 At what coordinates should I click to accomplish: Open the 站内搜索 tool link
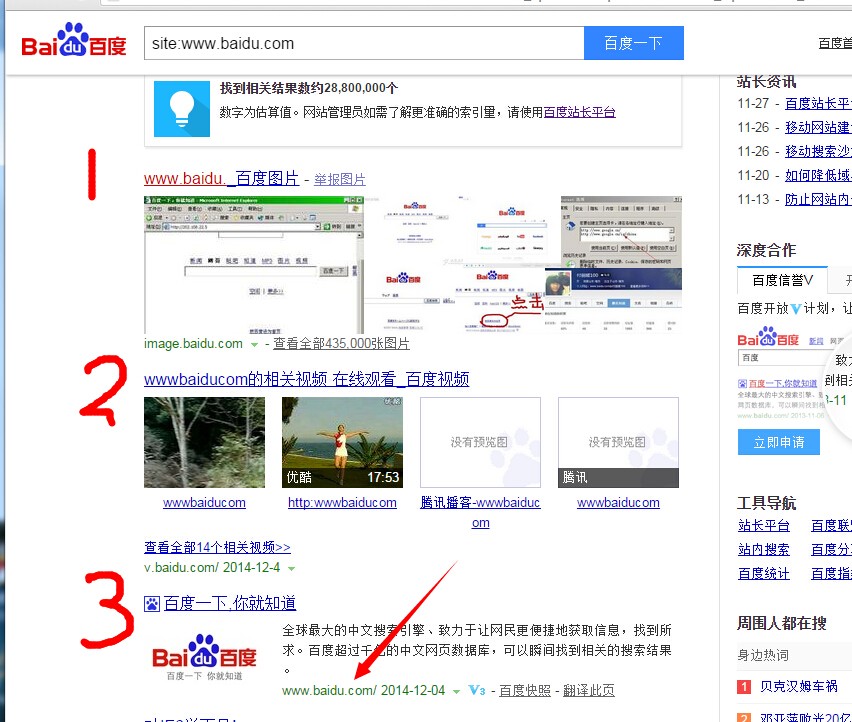tap(764, 549)
